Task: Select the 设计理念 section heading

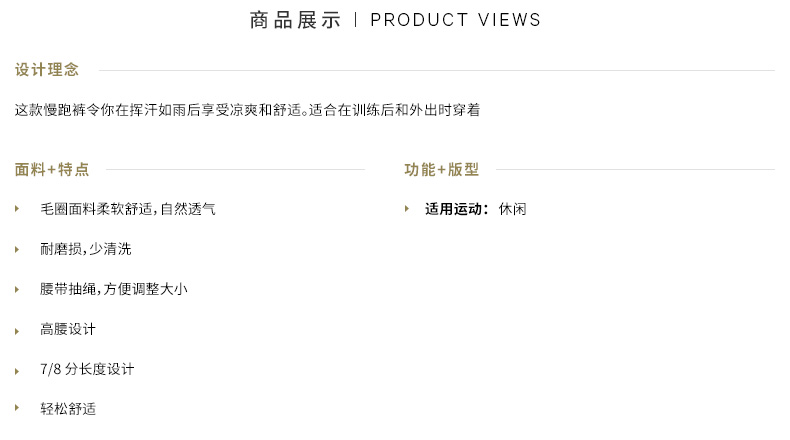Action: [x=47, y=70]
